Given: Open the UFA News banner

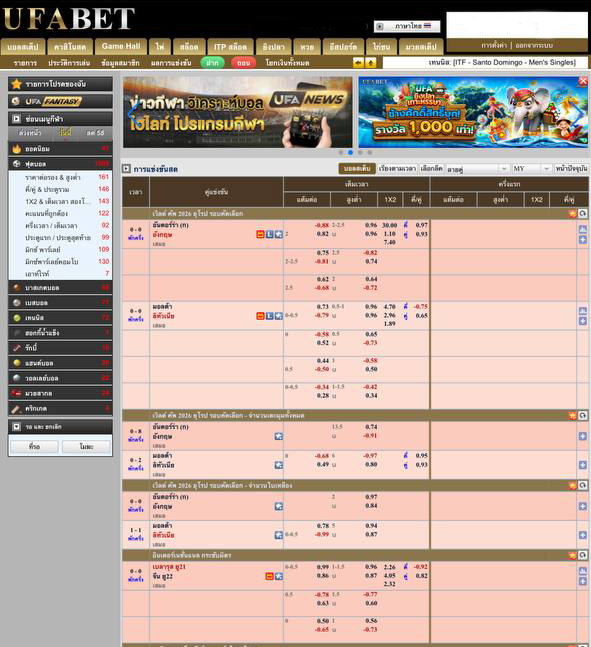Looking at the screenshot, I should [238, 112].
